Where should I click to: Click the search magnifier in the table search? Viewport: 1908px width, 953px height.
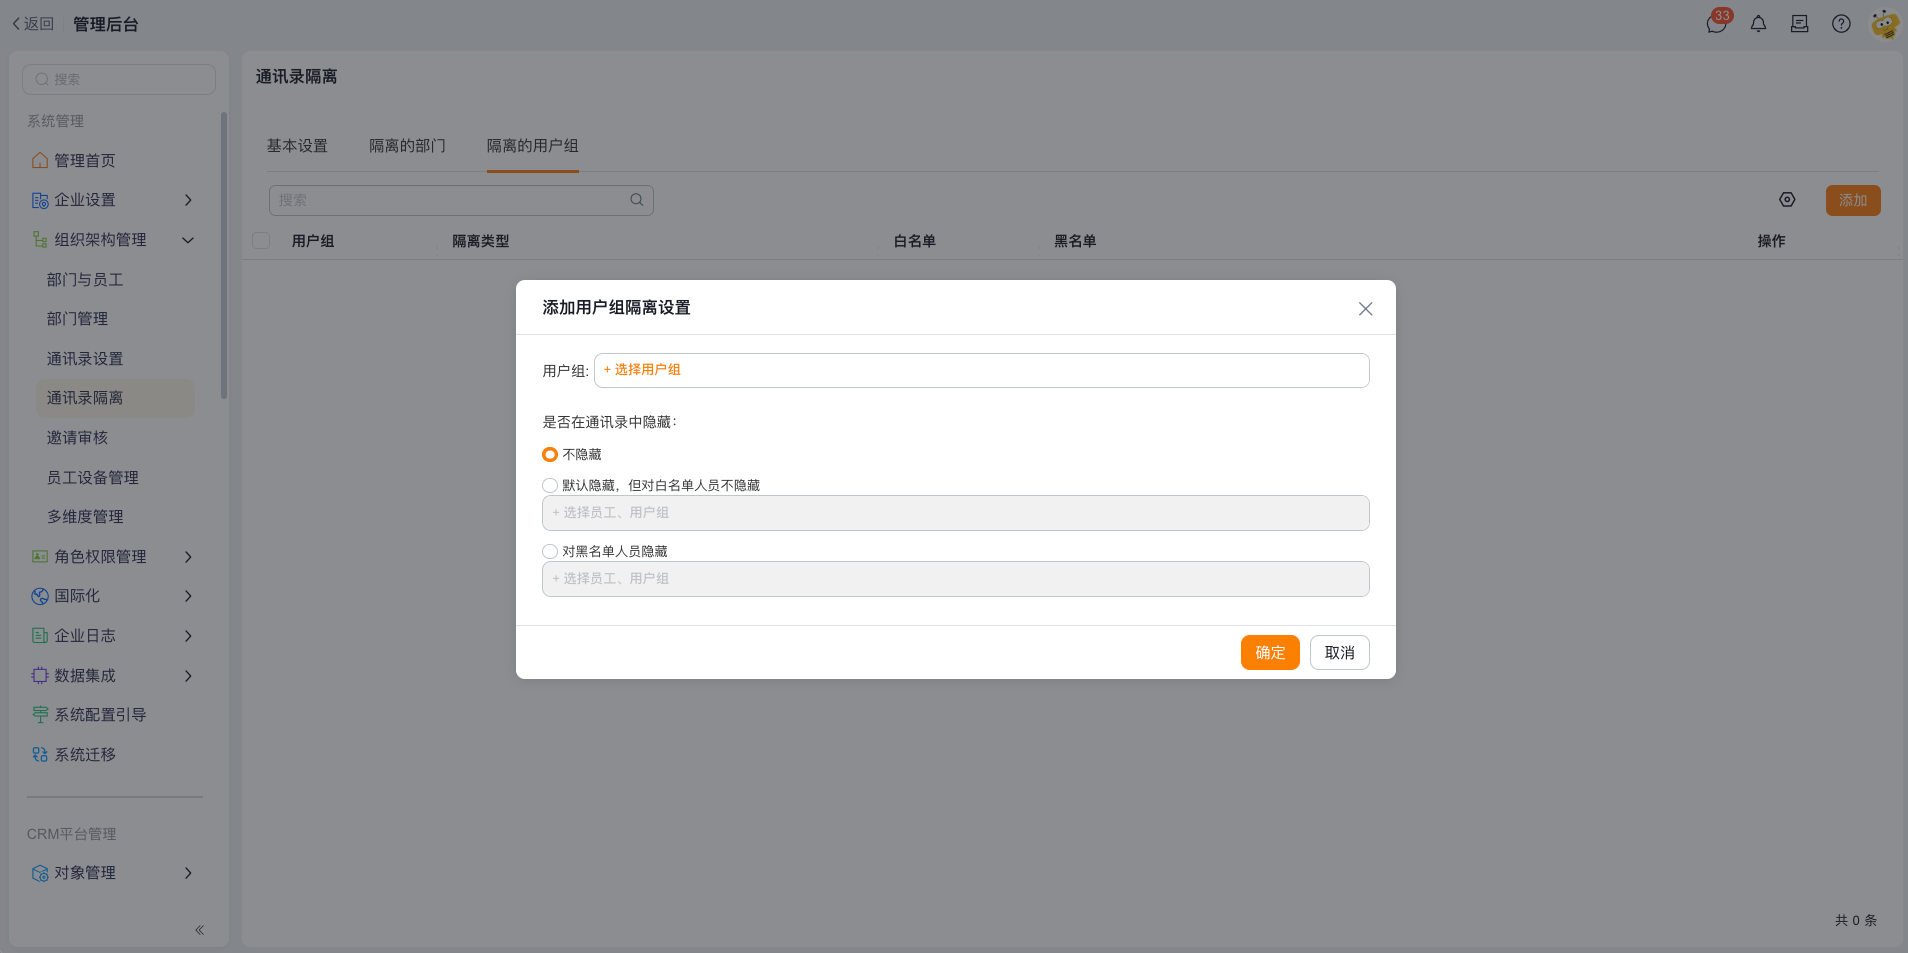[637, 200]
